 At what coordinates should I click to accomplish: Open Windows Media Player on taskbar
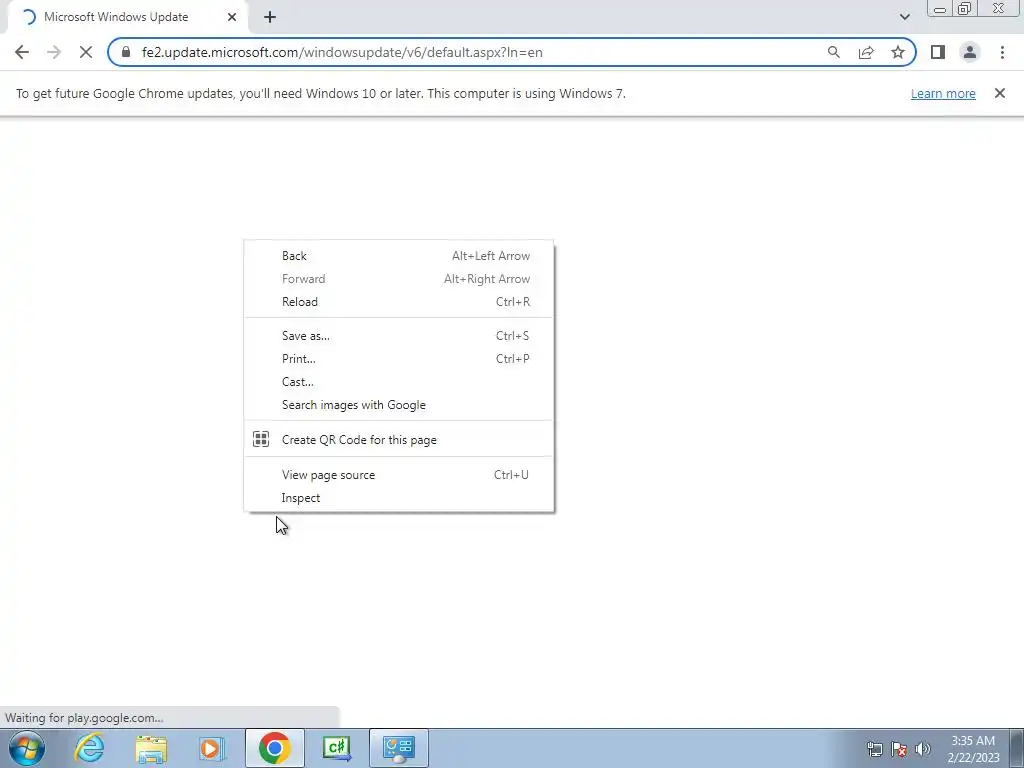pyautogui.click(x=212, y=748)
